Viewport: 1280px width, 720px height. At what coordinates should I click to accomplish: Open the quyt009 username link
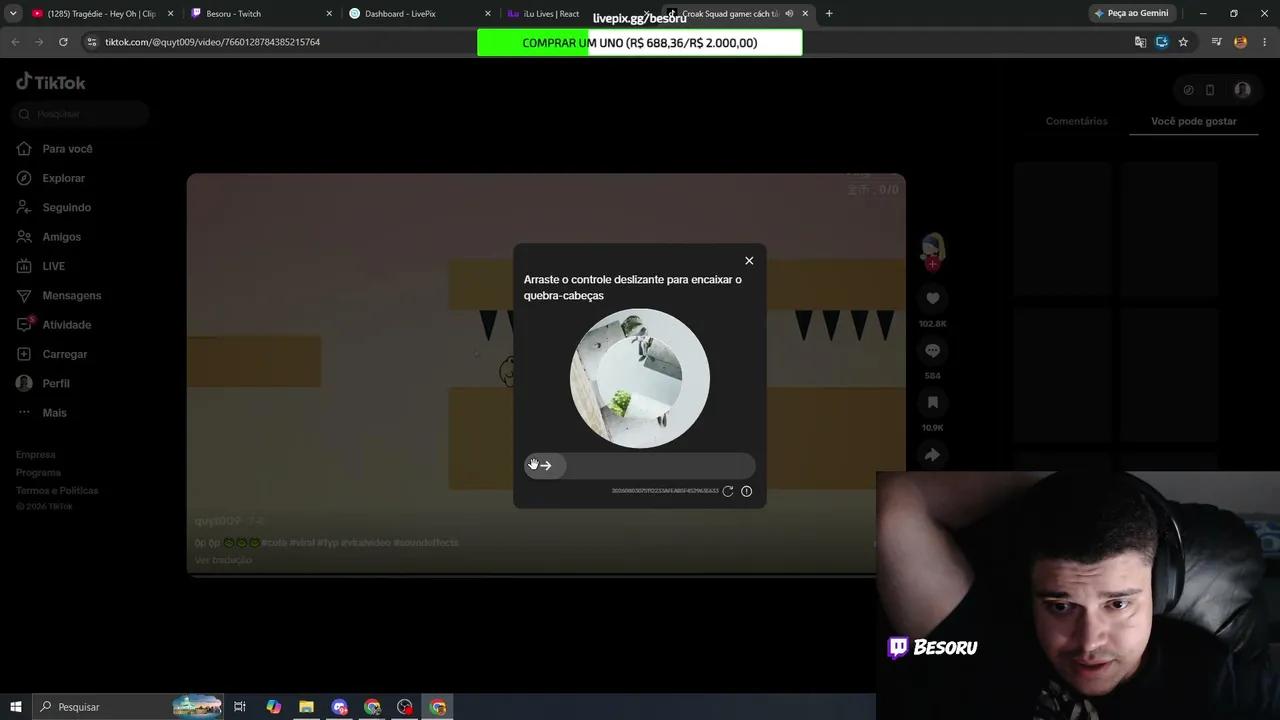click(x=218, y=521)
